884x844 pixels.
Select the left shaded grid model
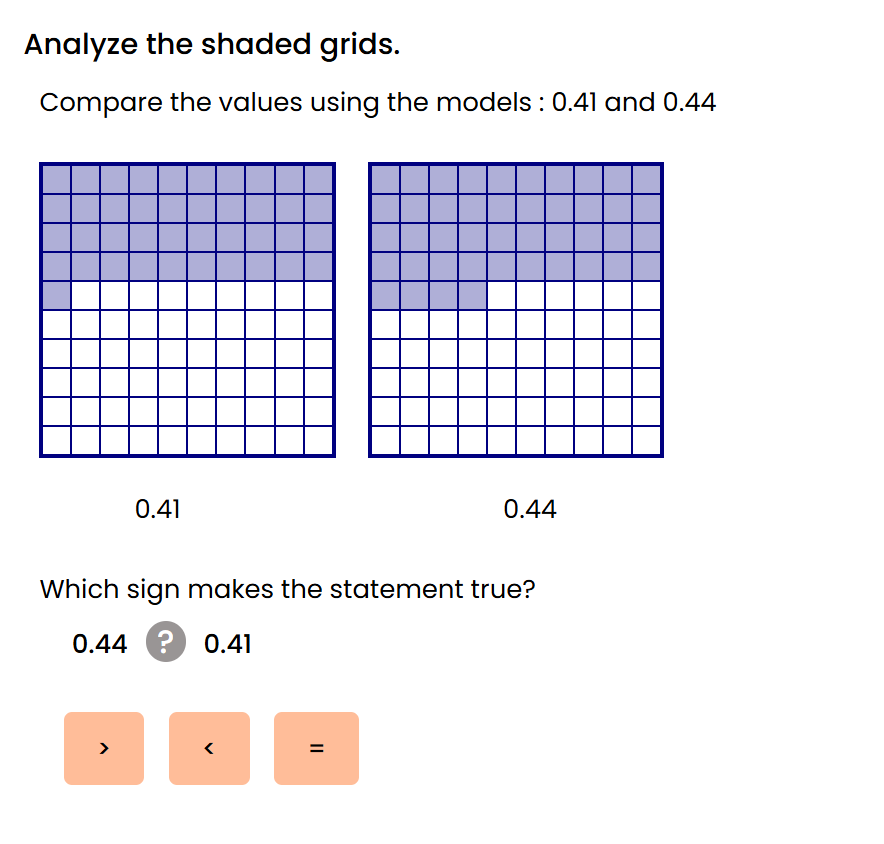tap(187, 310)
